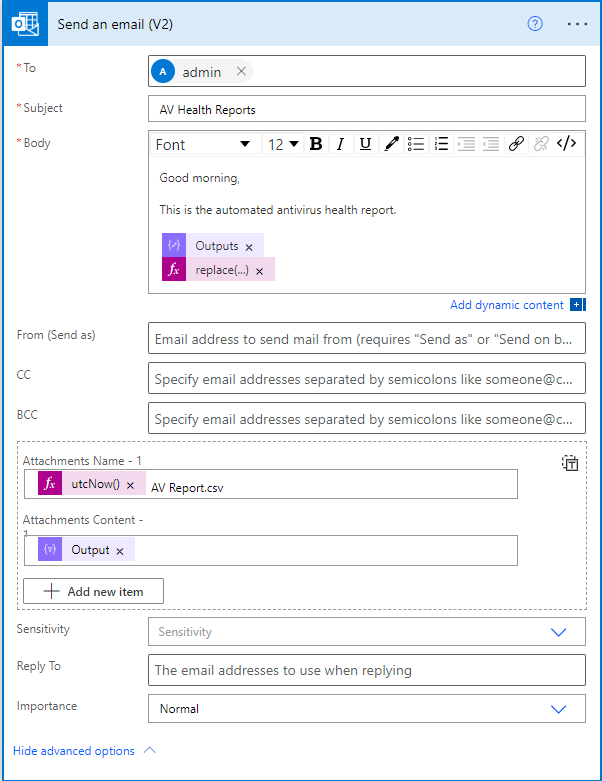The height and width of the screenshot is (781, 602).
Task: Remove the admin recipient from To
Action: coord(241,72)
